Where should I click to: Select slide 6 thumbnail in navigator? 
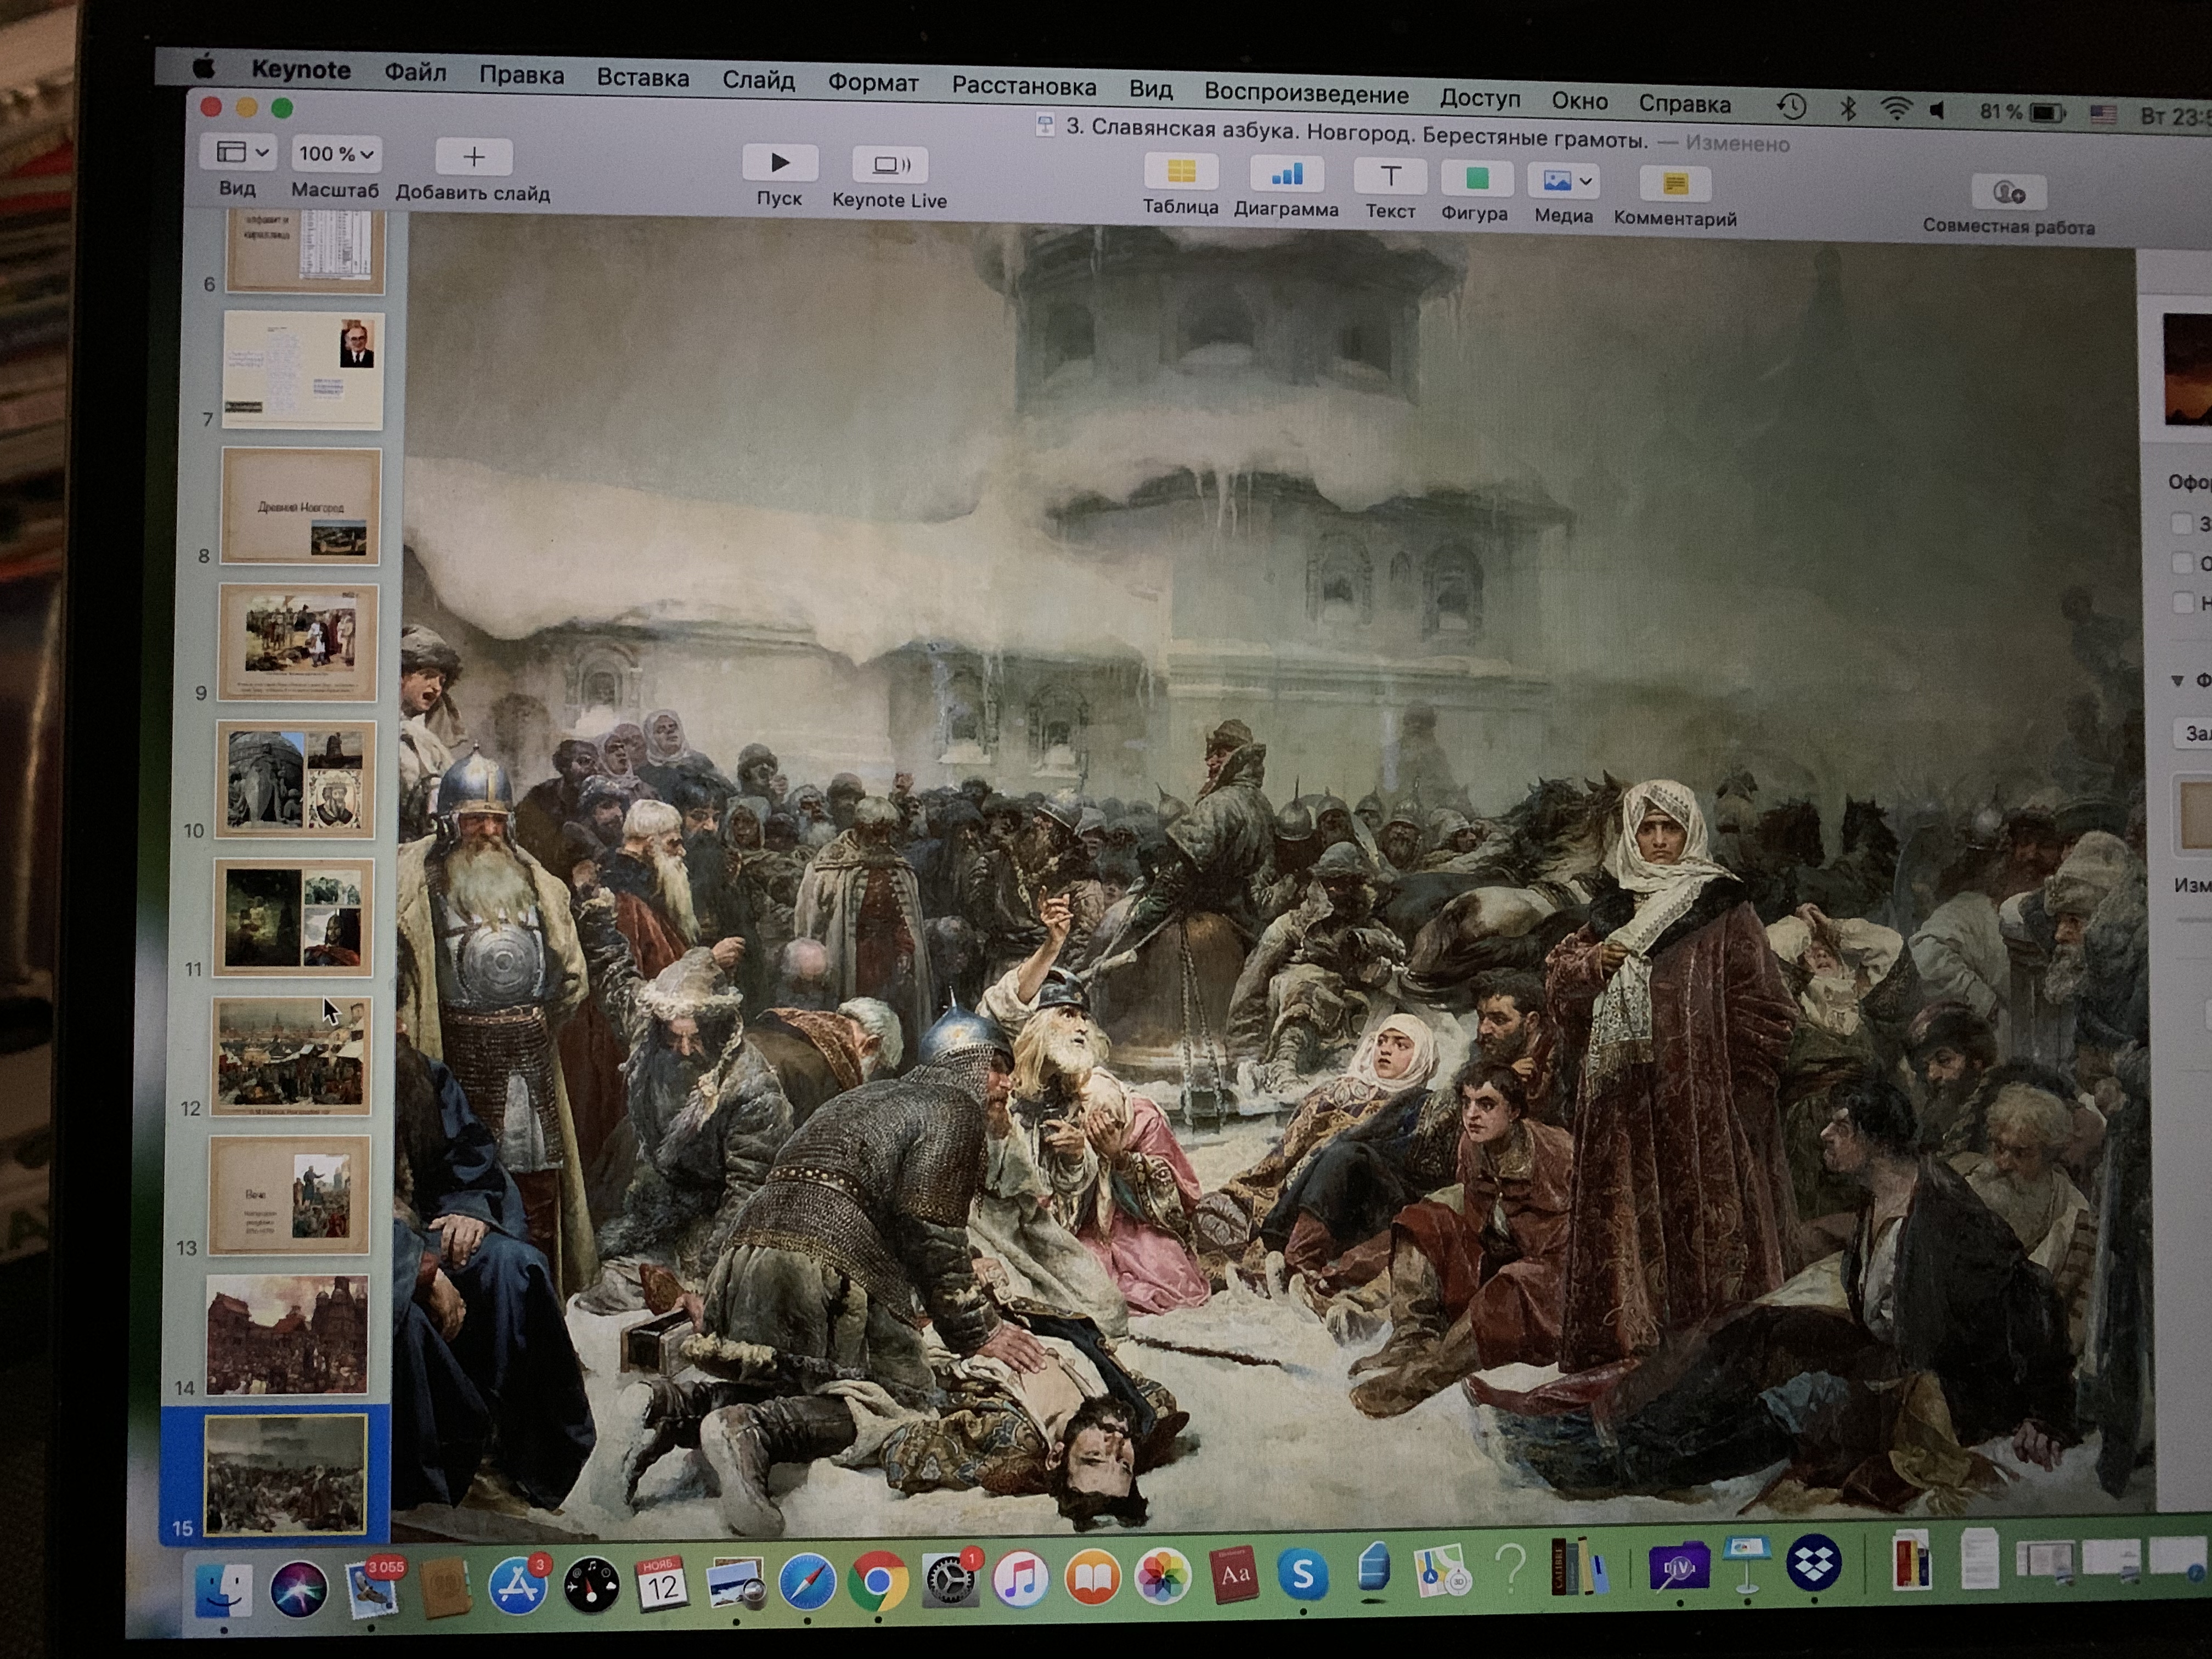pyautogui.click(x=306, y=253)
